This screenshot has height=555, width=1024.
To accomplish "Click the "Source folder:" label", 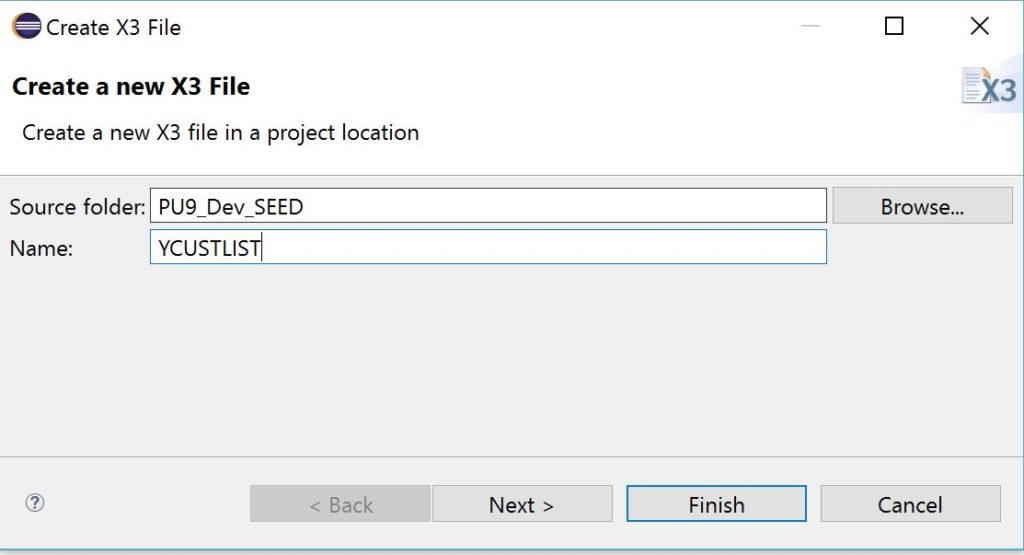I will [77, 207].
